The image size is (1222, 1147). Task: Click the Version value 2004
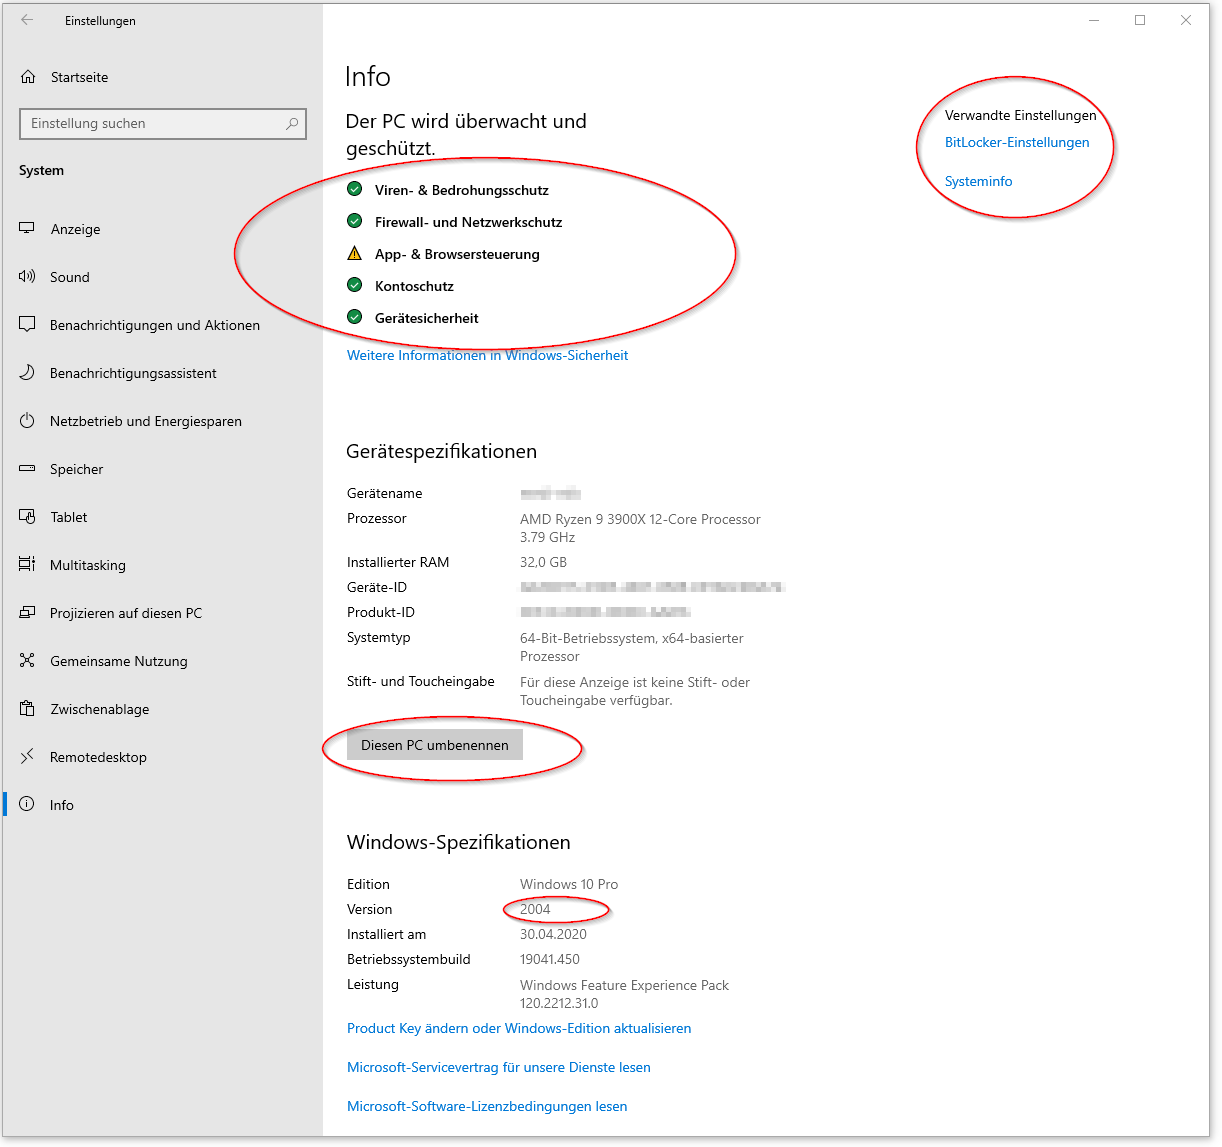pos(535,909)
